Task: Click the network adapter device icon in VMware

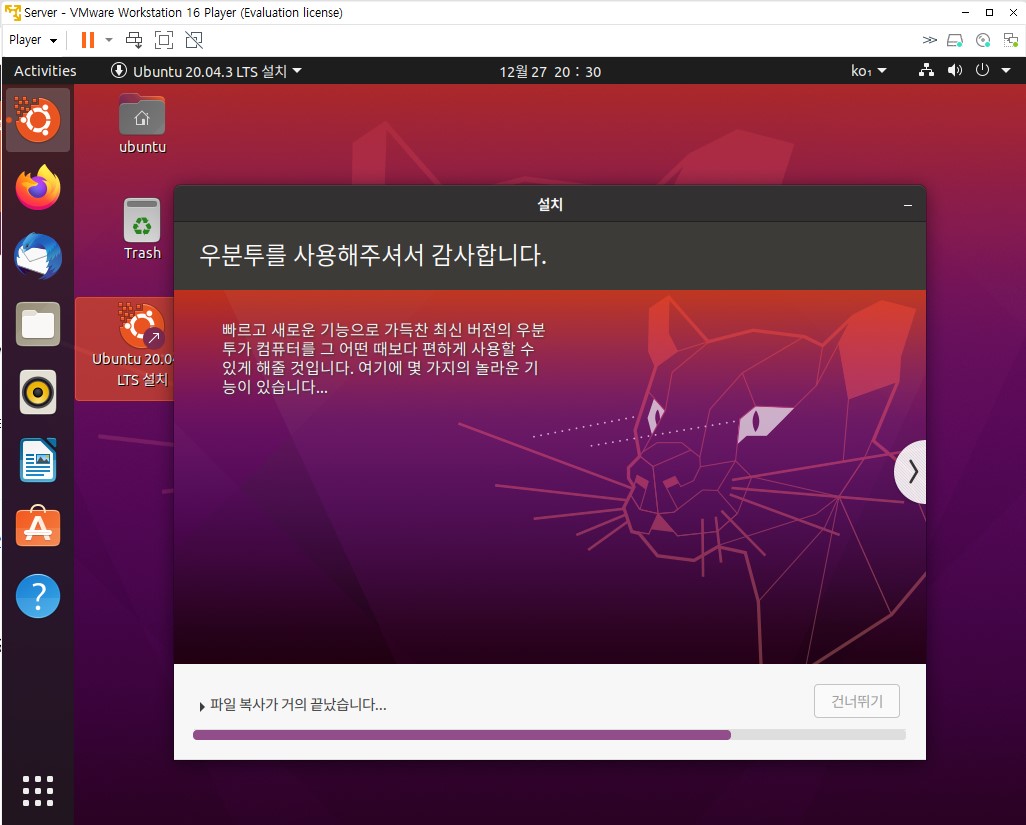Action: click(1010, 41)
